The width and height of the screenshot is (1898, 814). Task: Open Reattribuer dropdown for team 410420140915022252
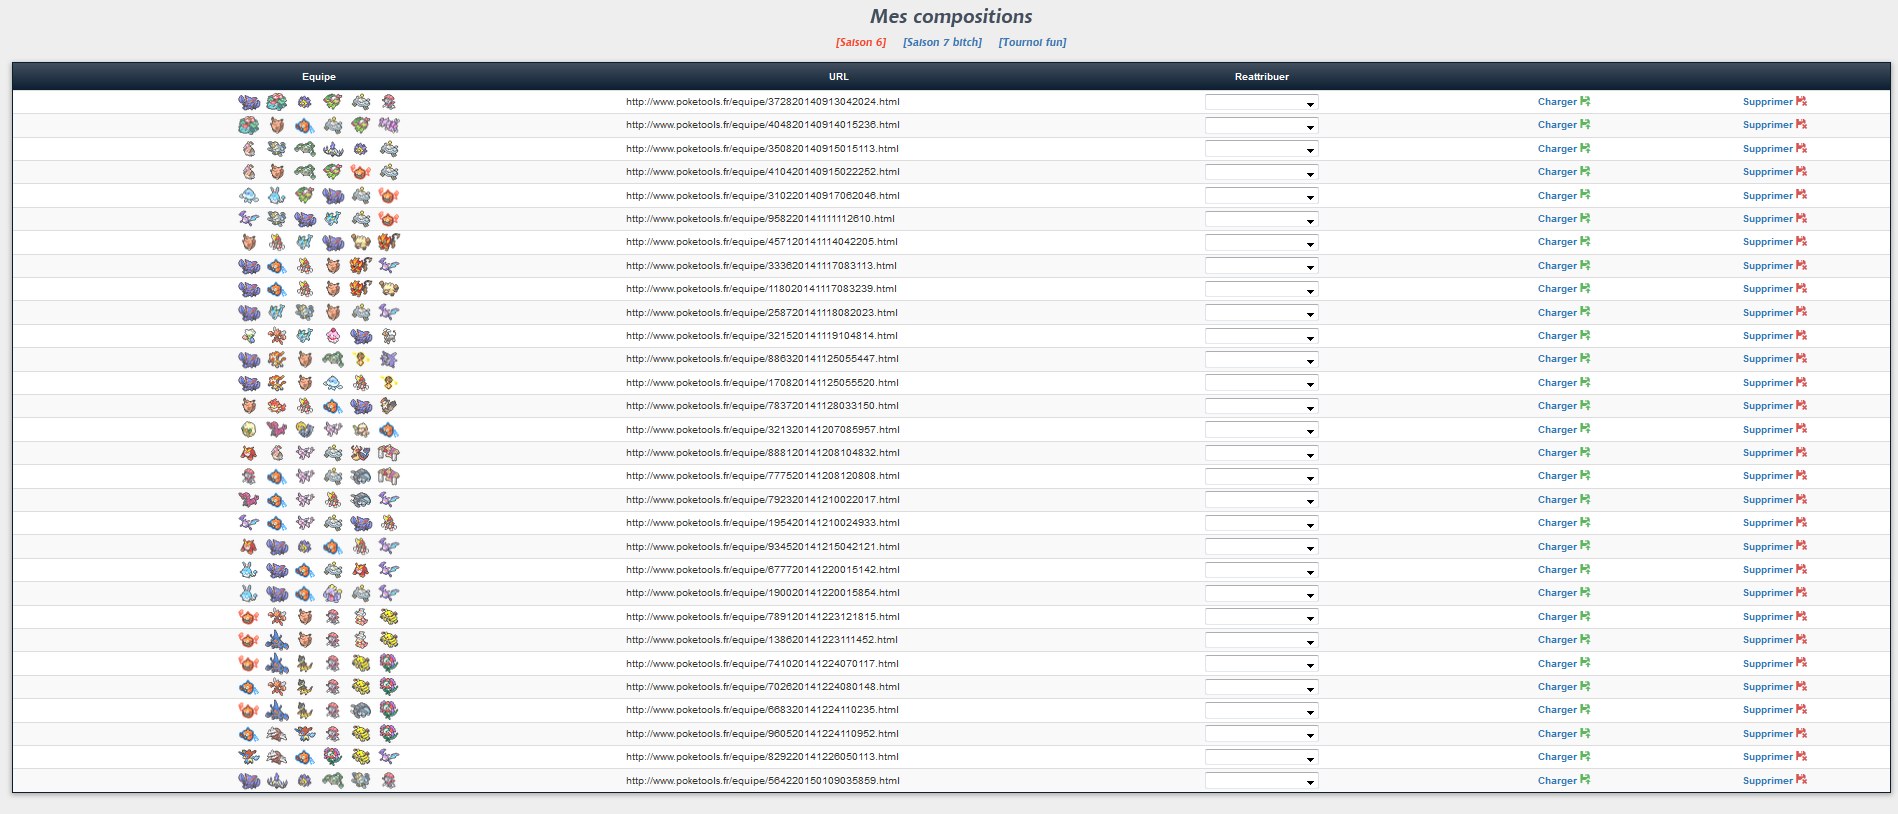click(x=1262, y=172)
